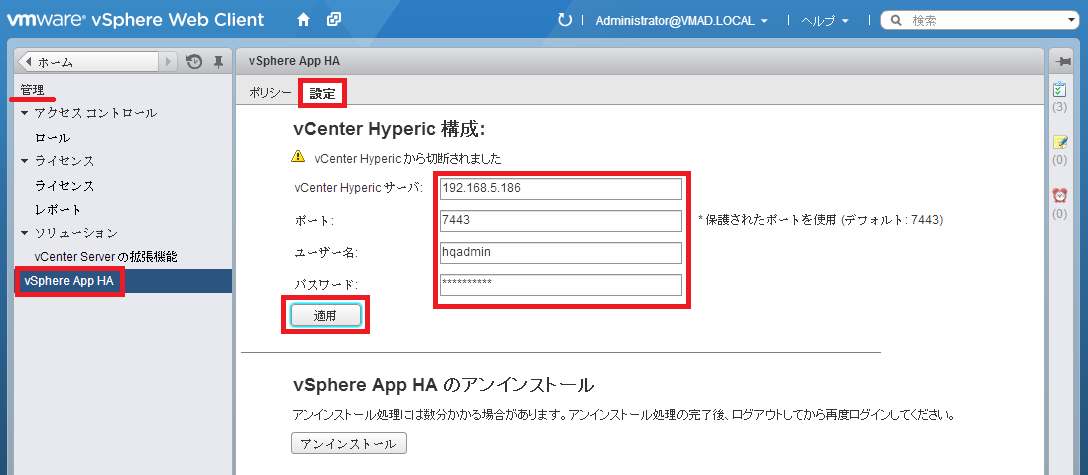Go to vSphere Web Client home icon

(303, 19)
